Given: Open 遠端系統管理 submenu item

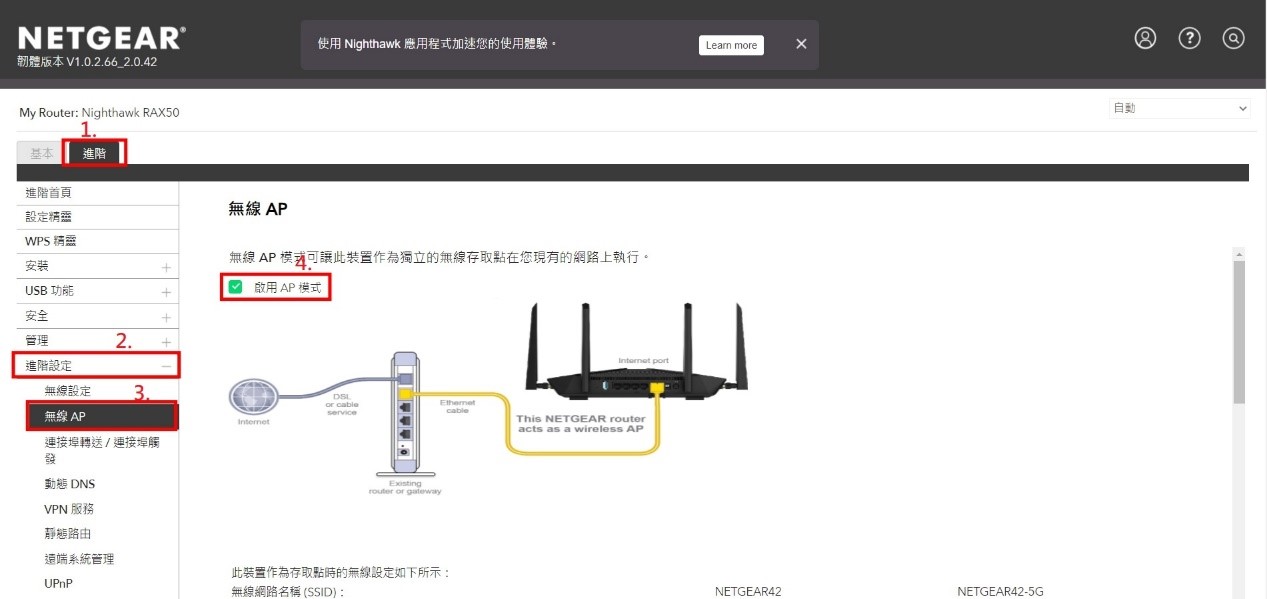Looking at the screenshot, I should tap(80, 559).
